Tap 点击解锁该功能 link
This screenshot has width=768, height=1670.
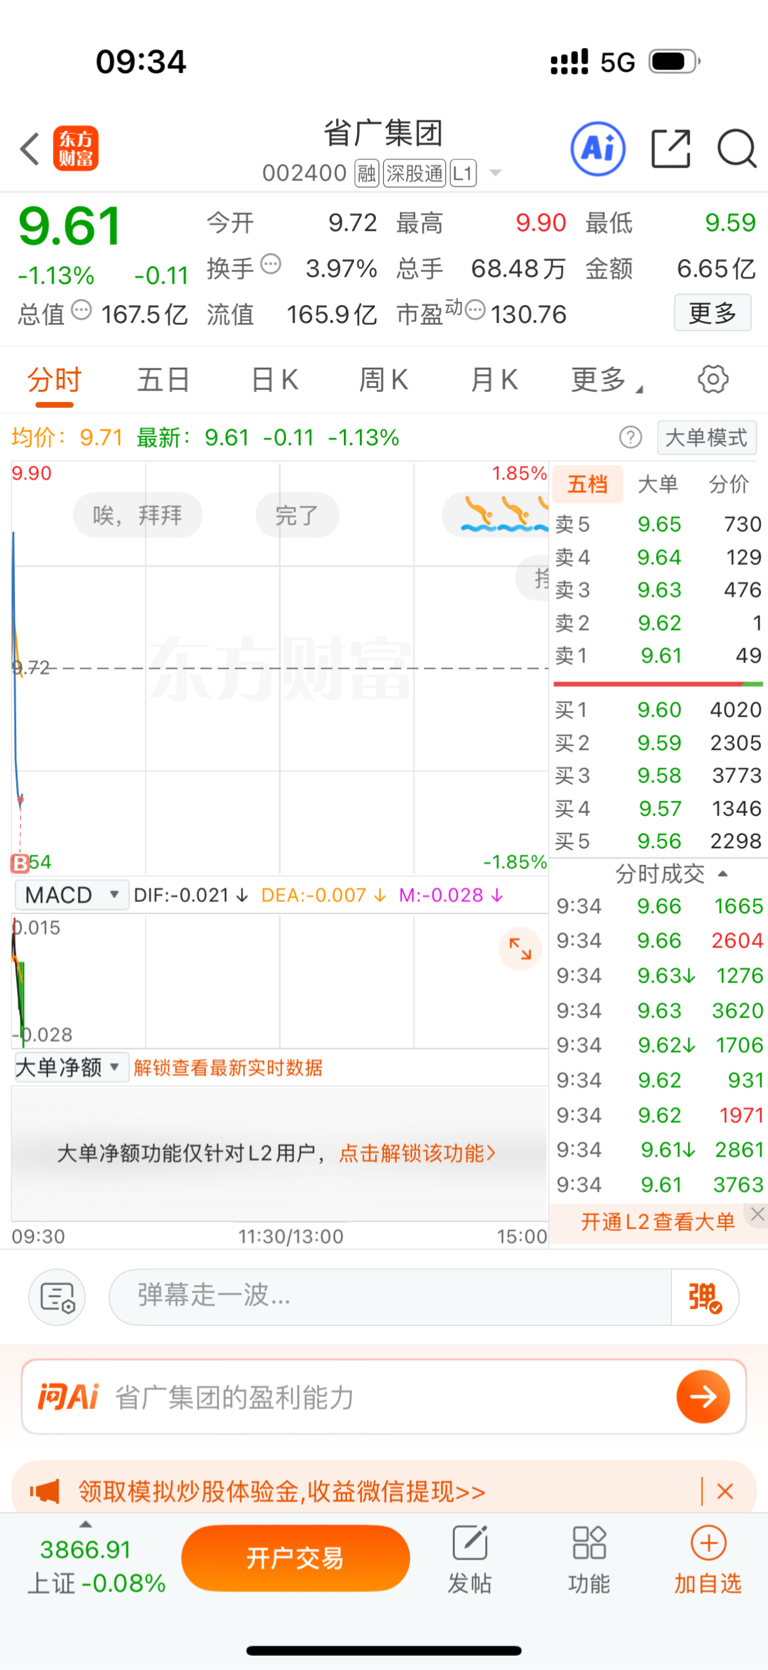click(417, 1153)
